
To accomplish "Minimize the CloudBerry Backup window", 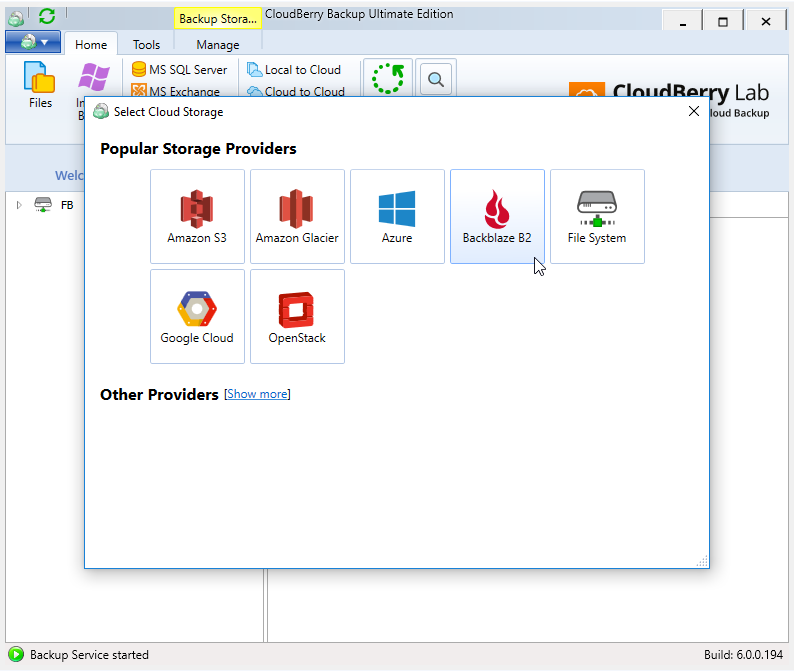I will [683, 21].
